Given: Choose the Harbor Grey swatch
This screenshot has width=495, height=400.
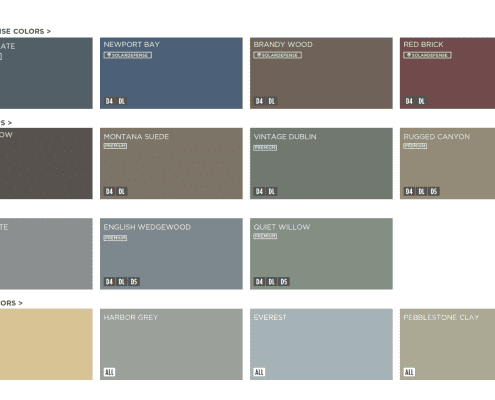Looking at the screenshot, I should click(x=171, y=344).
